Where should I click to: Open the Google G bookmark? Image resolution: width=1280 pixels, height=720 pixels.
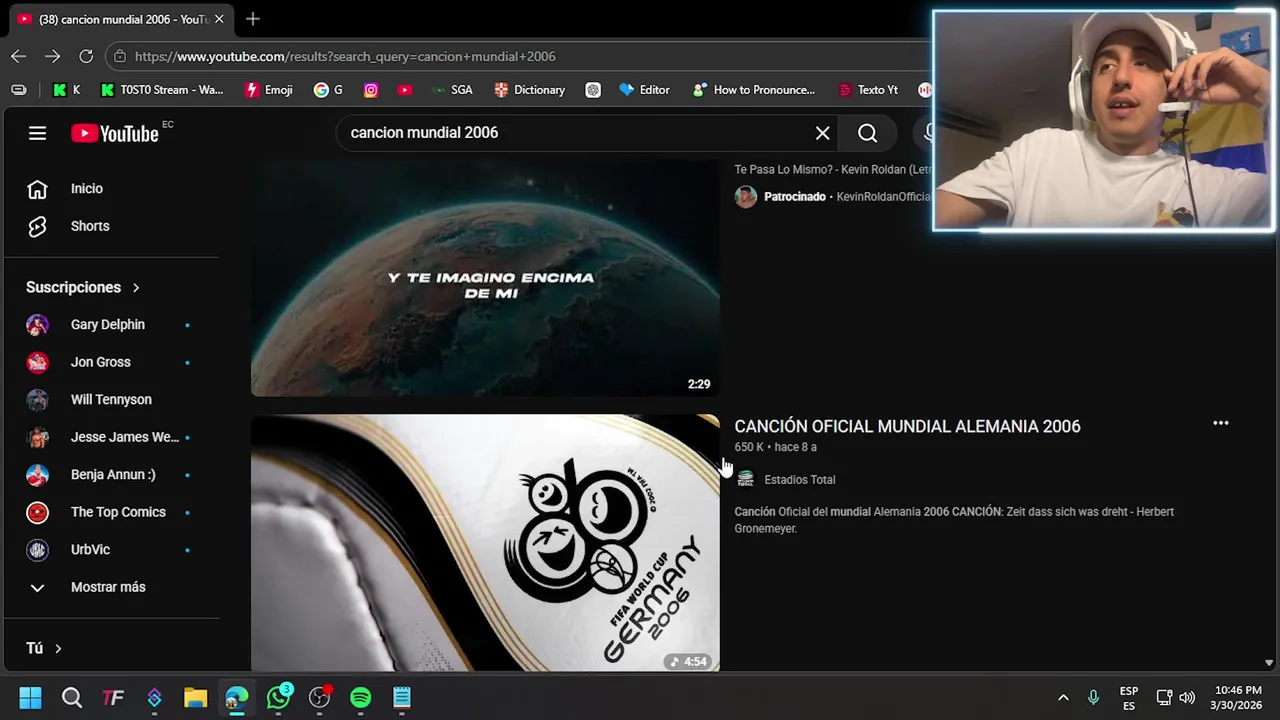pyautogui.click(x=328, y=90)
